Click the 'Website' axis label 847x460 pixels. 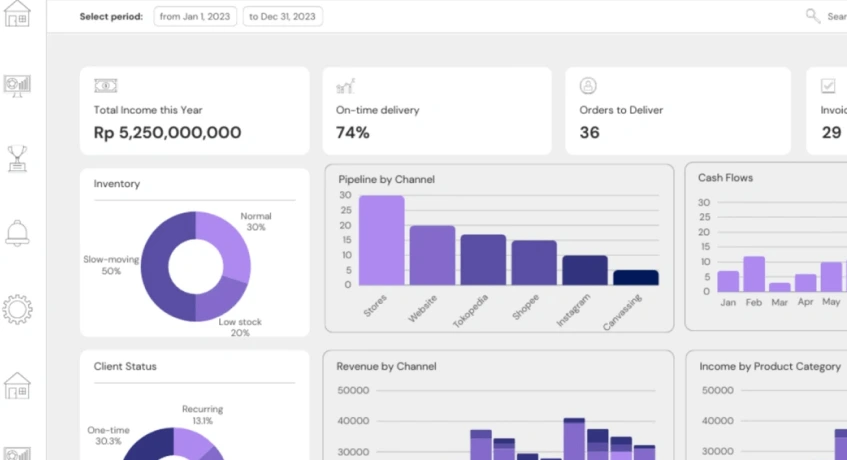[422, 308]
